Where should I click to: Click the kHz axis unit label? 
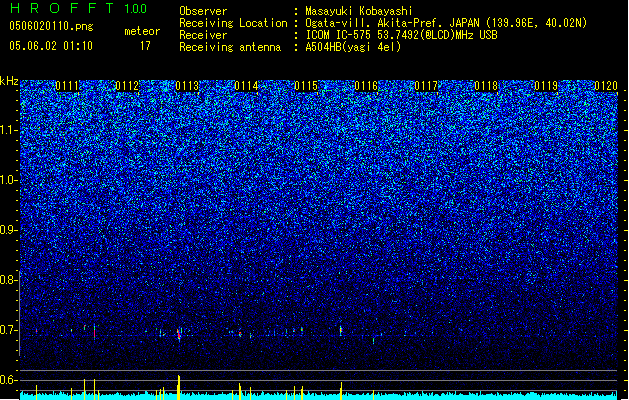pyautogui.click(x=9, y=81)
